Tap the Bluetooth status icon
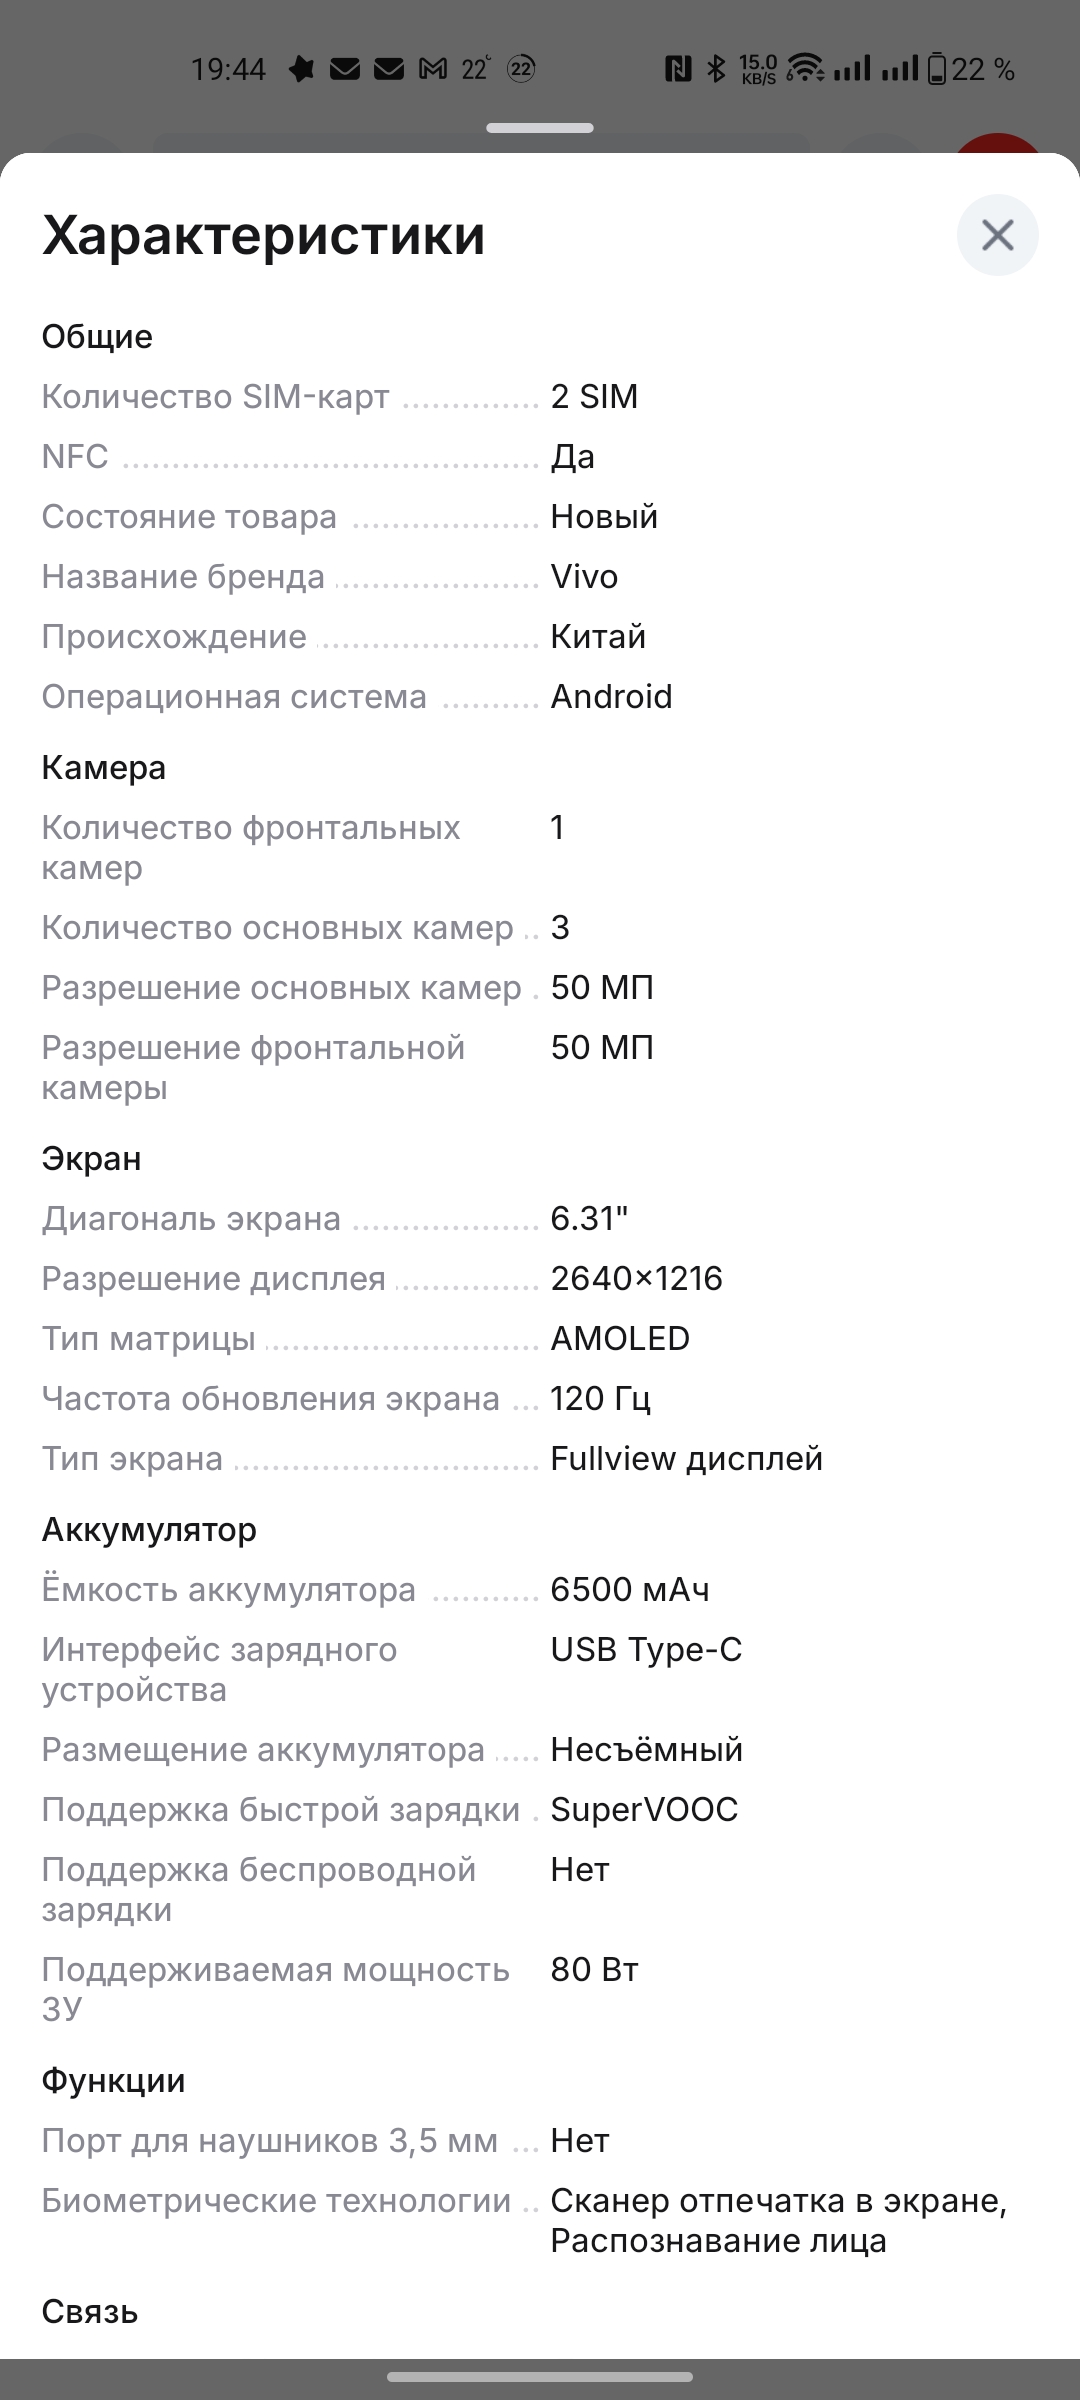This screenshot has width=1080, height=2400. coord(716,69)
